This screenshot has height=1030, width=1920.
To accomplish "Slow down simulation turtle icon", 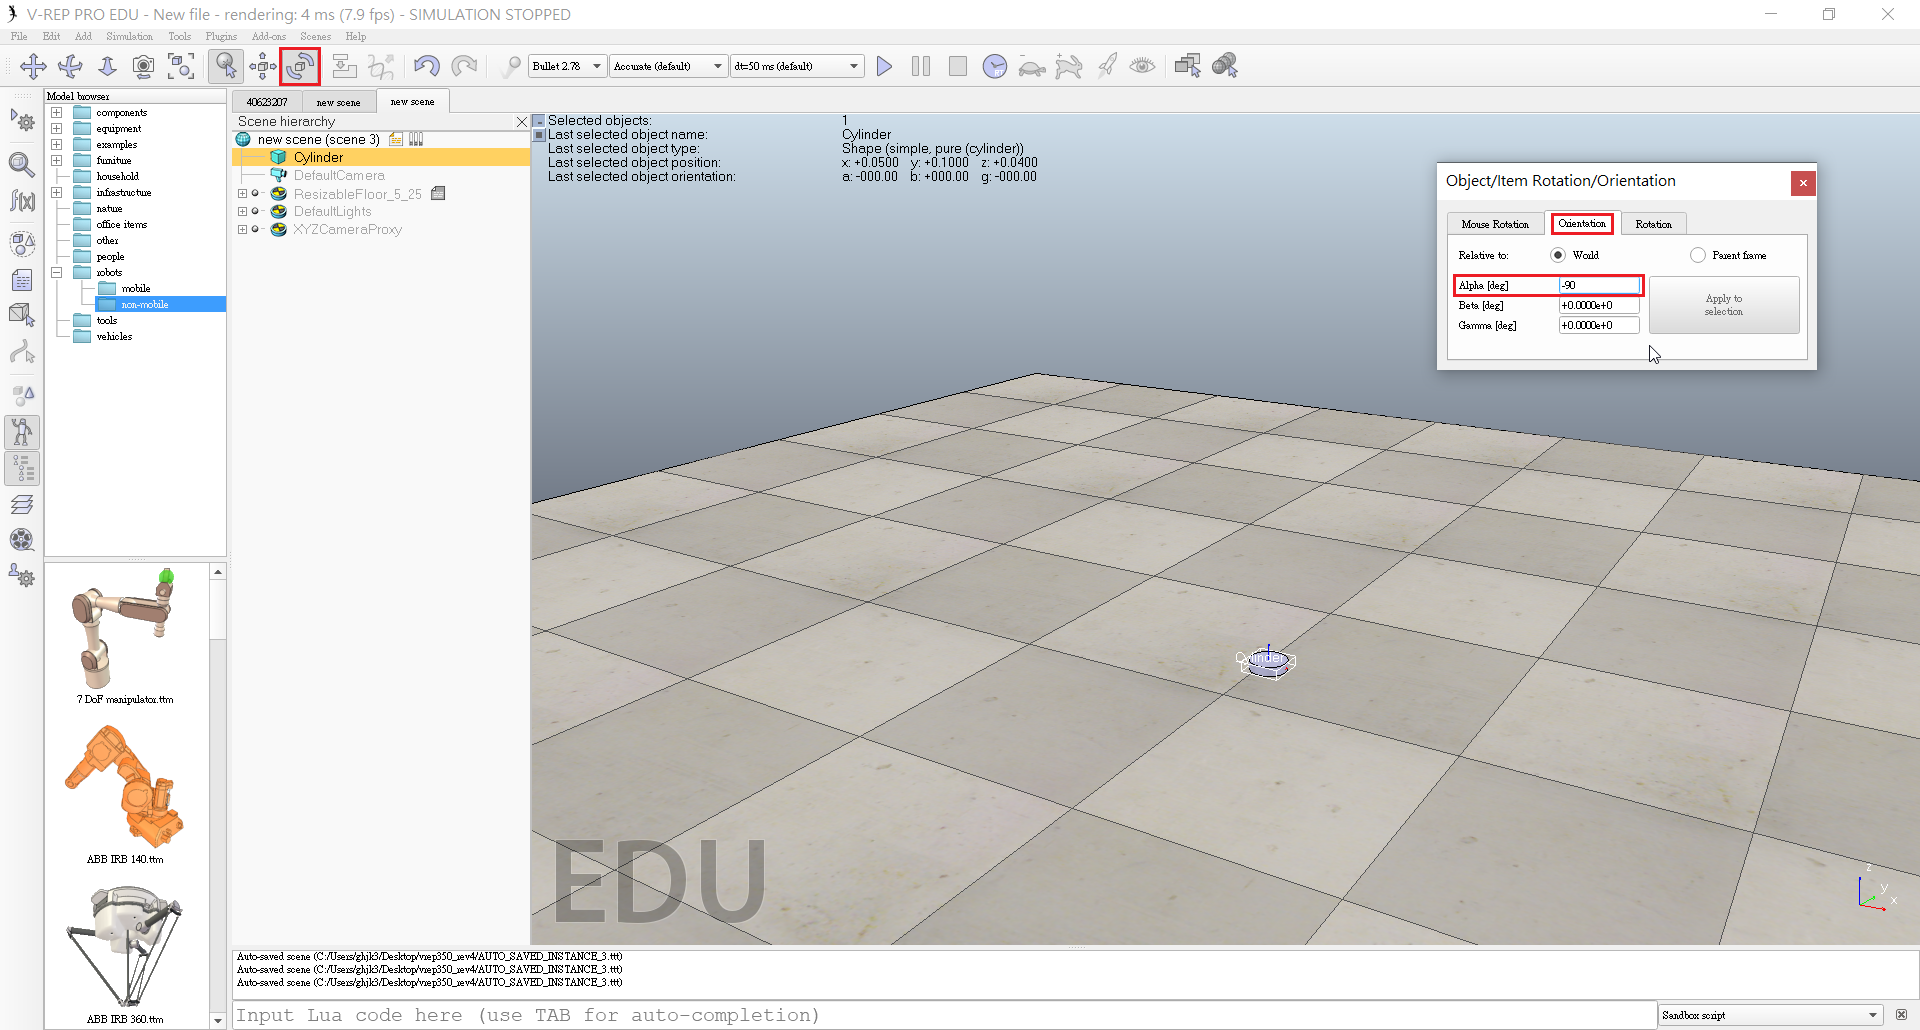I will click(1032, 67).
